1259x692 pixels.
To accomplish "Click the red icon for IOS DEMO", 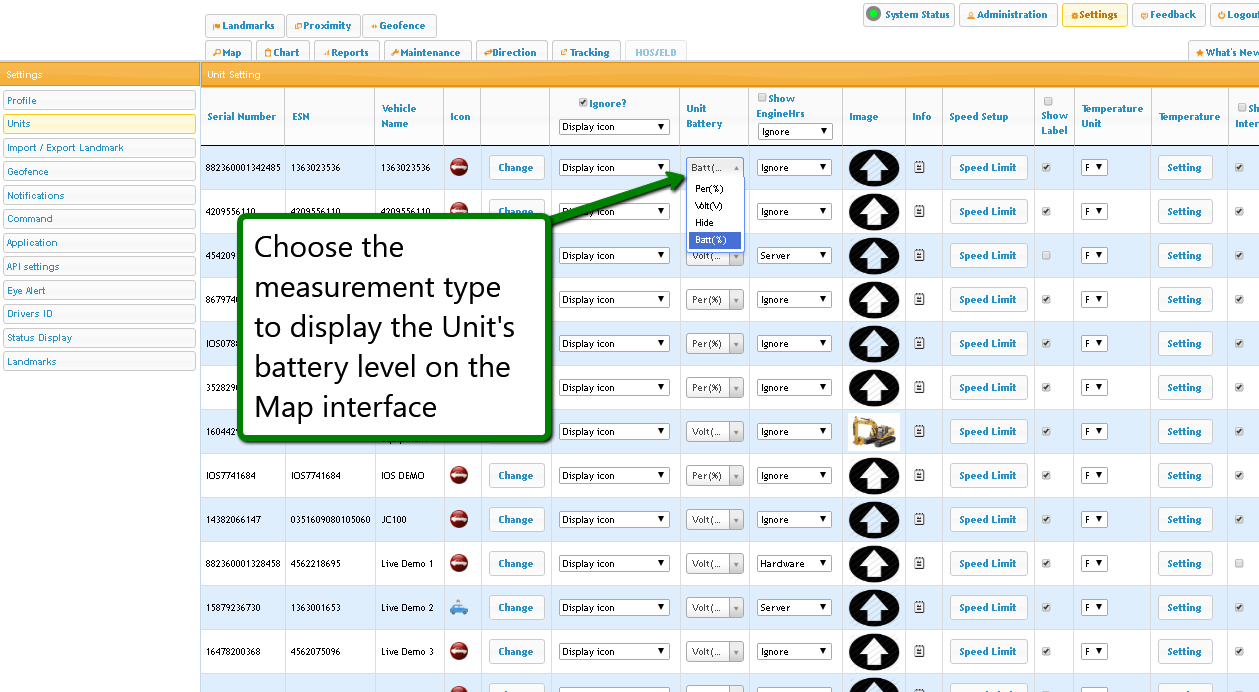I will point(459,475).
